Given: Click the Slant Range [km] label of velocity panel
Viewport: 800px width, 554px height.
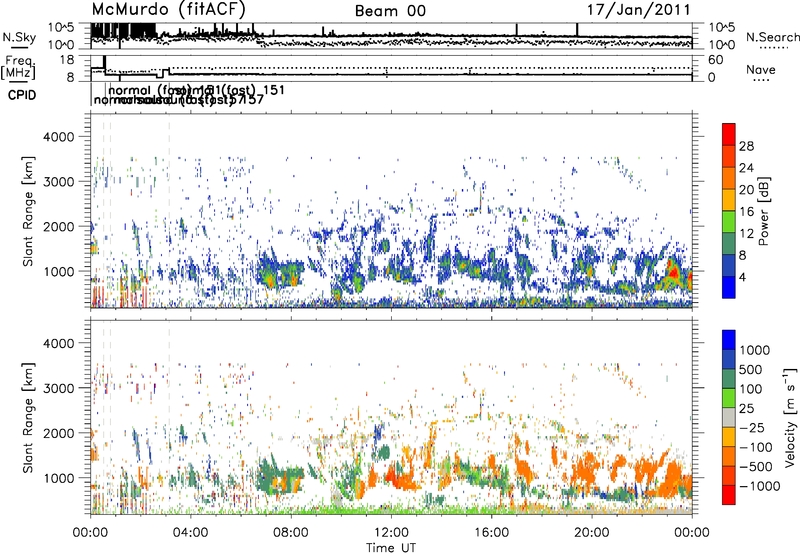Looking at the screenshot, I should point(28,417).
